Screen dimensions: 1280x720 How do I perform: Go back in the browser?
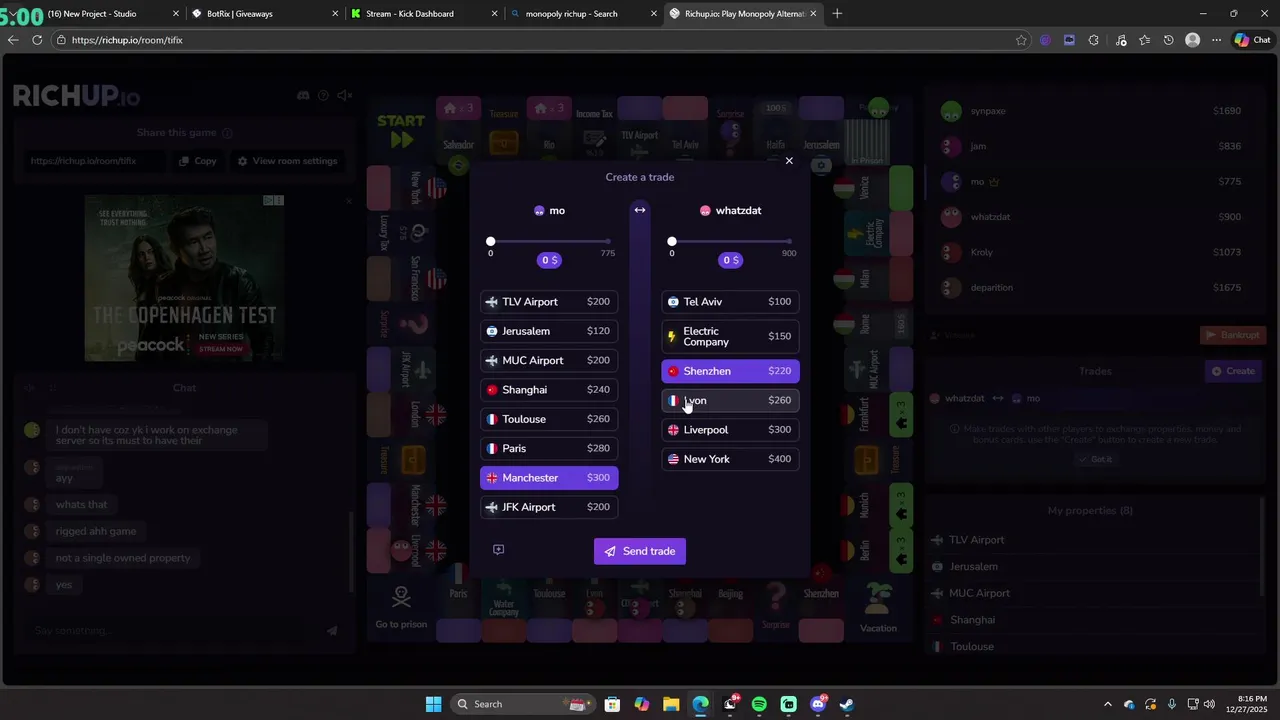click(x=13, y=40)
